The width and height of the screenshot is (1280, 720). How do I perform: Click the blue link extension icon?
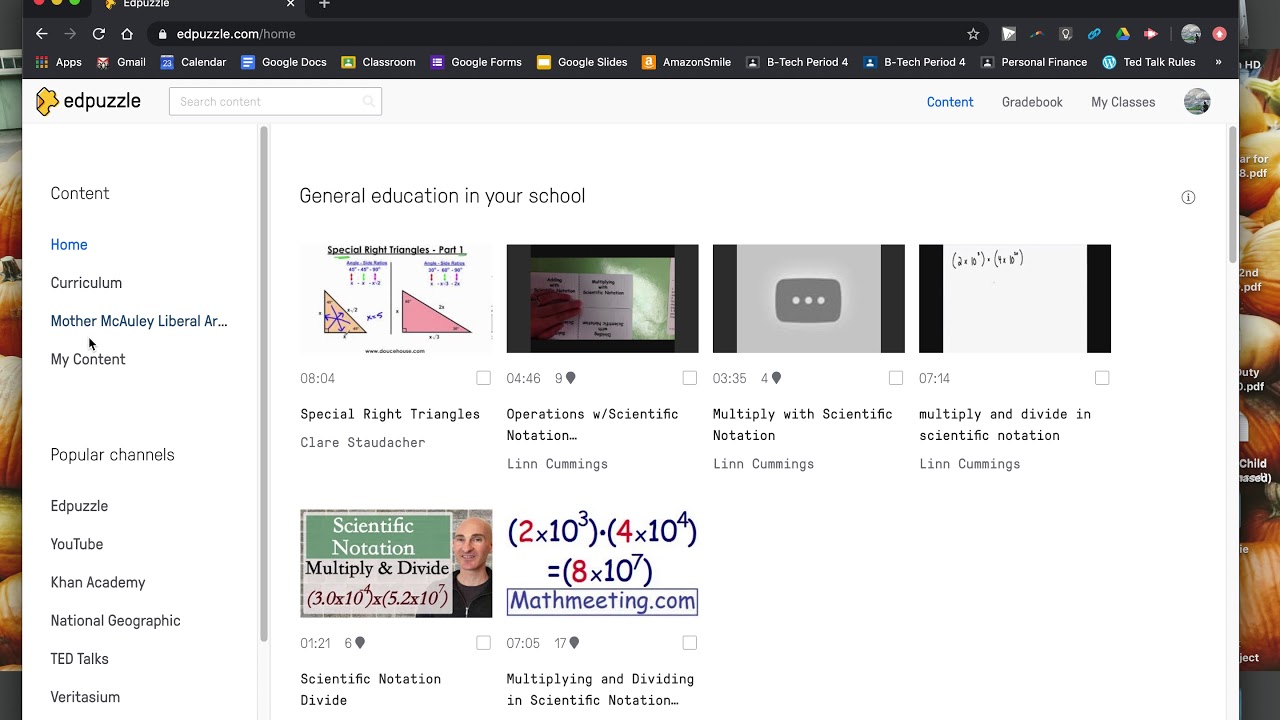1094,34
